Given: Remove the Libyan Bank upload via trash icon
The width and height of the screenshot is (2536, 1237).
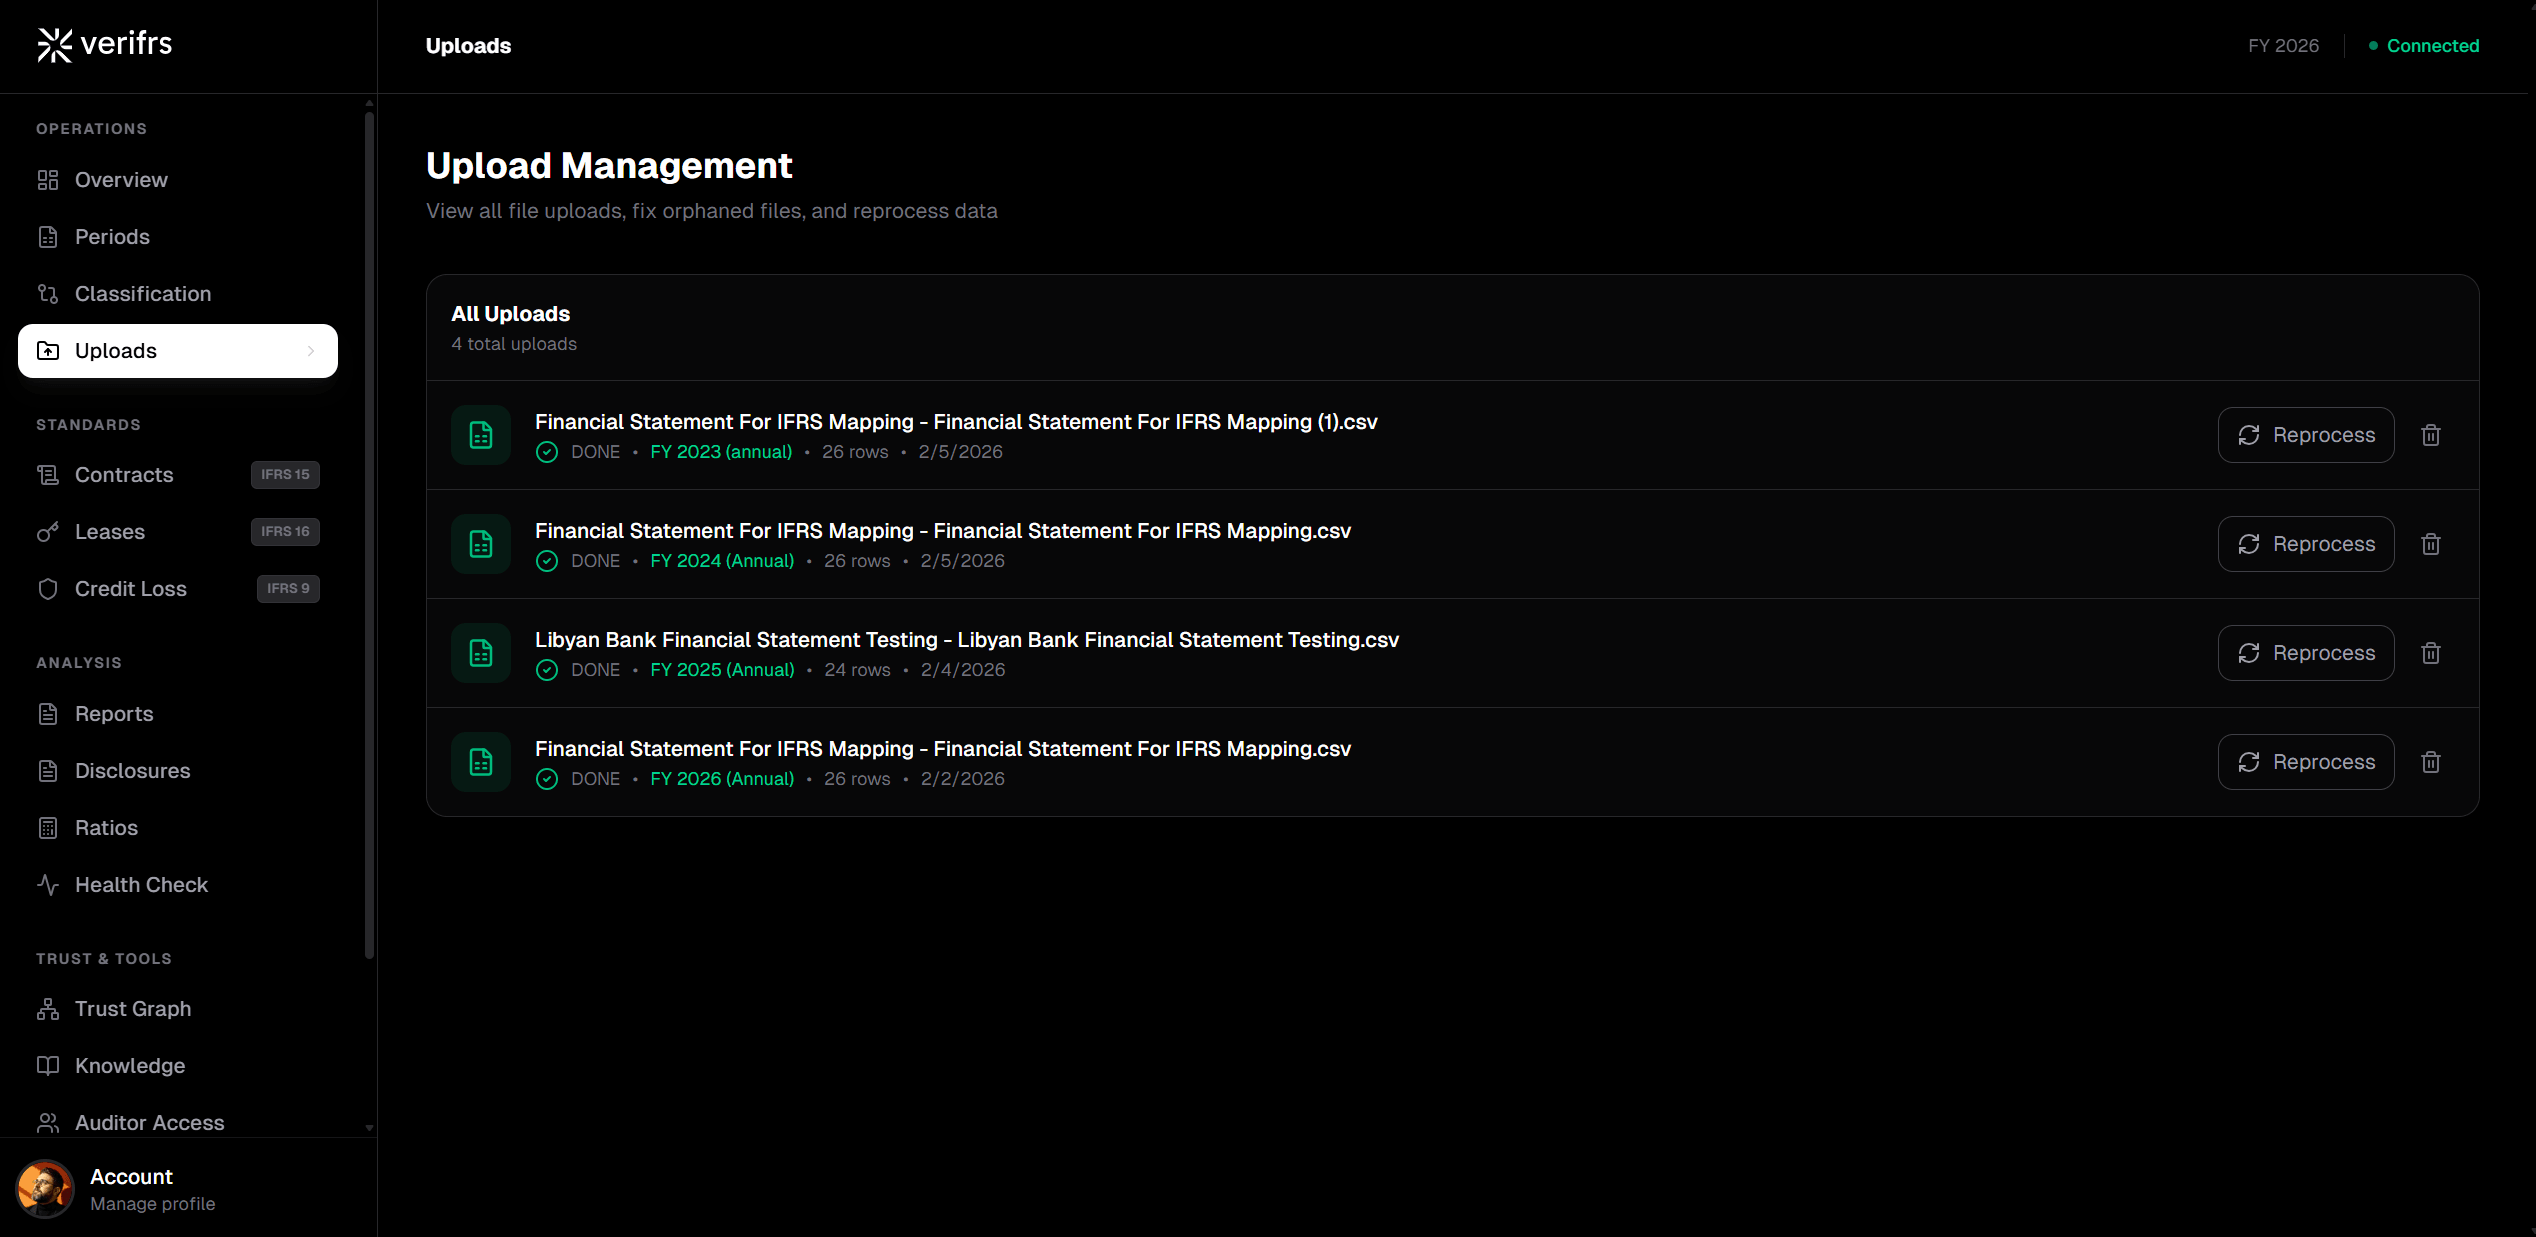Looking at the screenshot, I should point(2431,653).
